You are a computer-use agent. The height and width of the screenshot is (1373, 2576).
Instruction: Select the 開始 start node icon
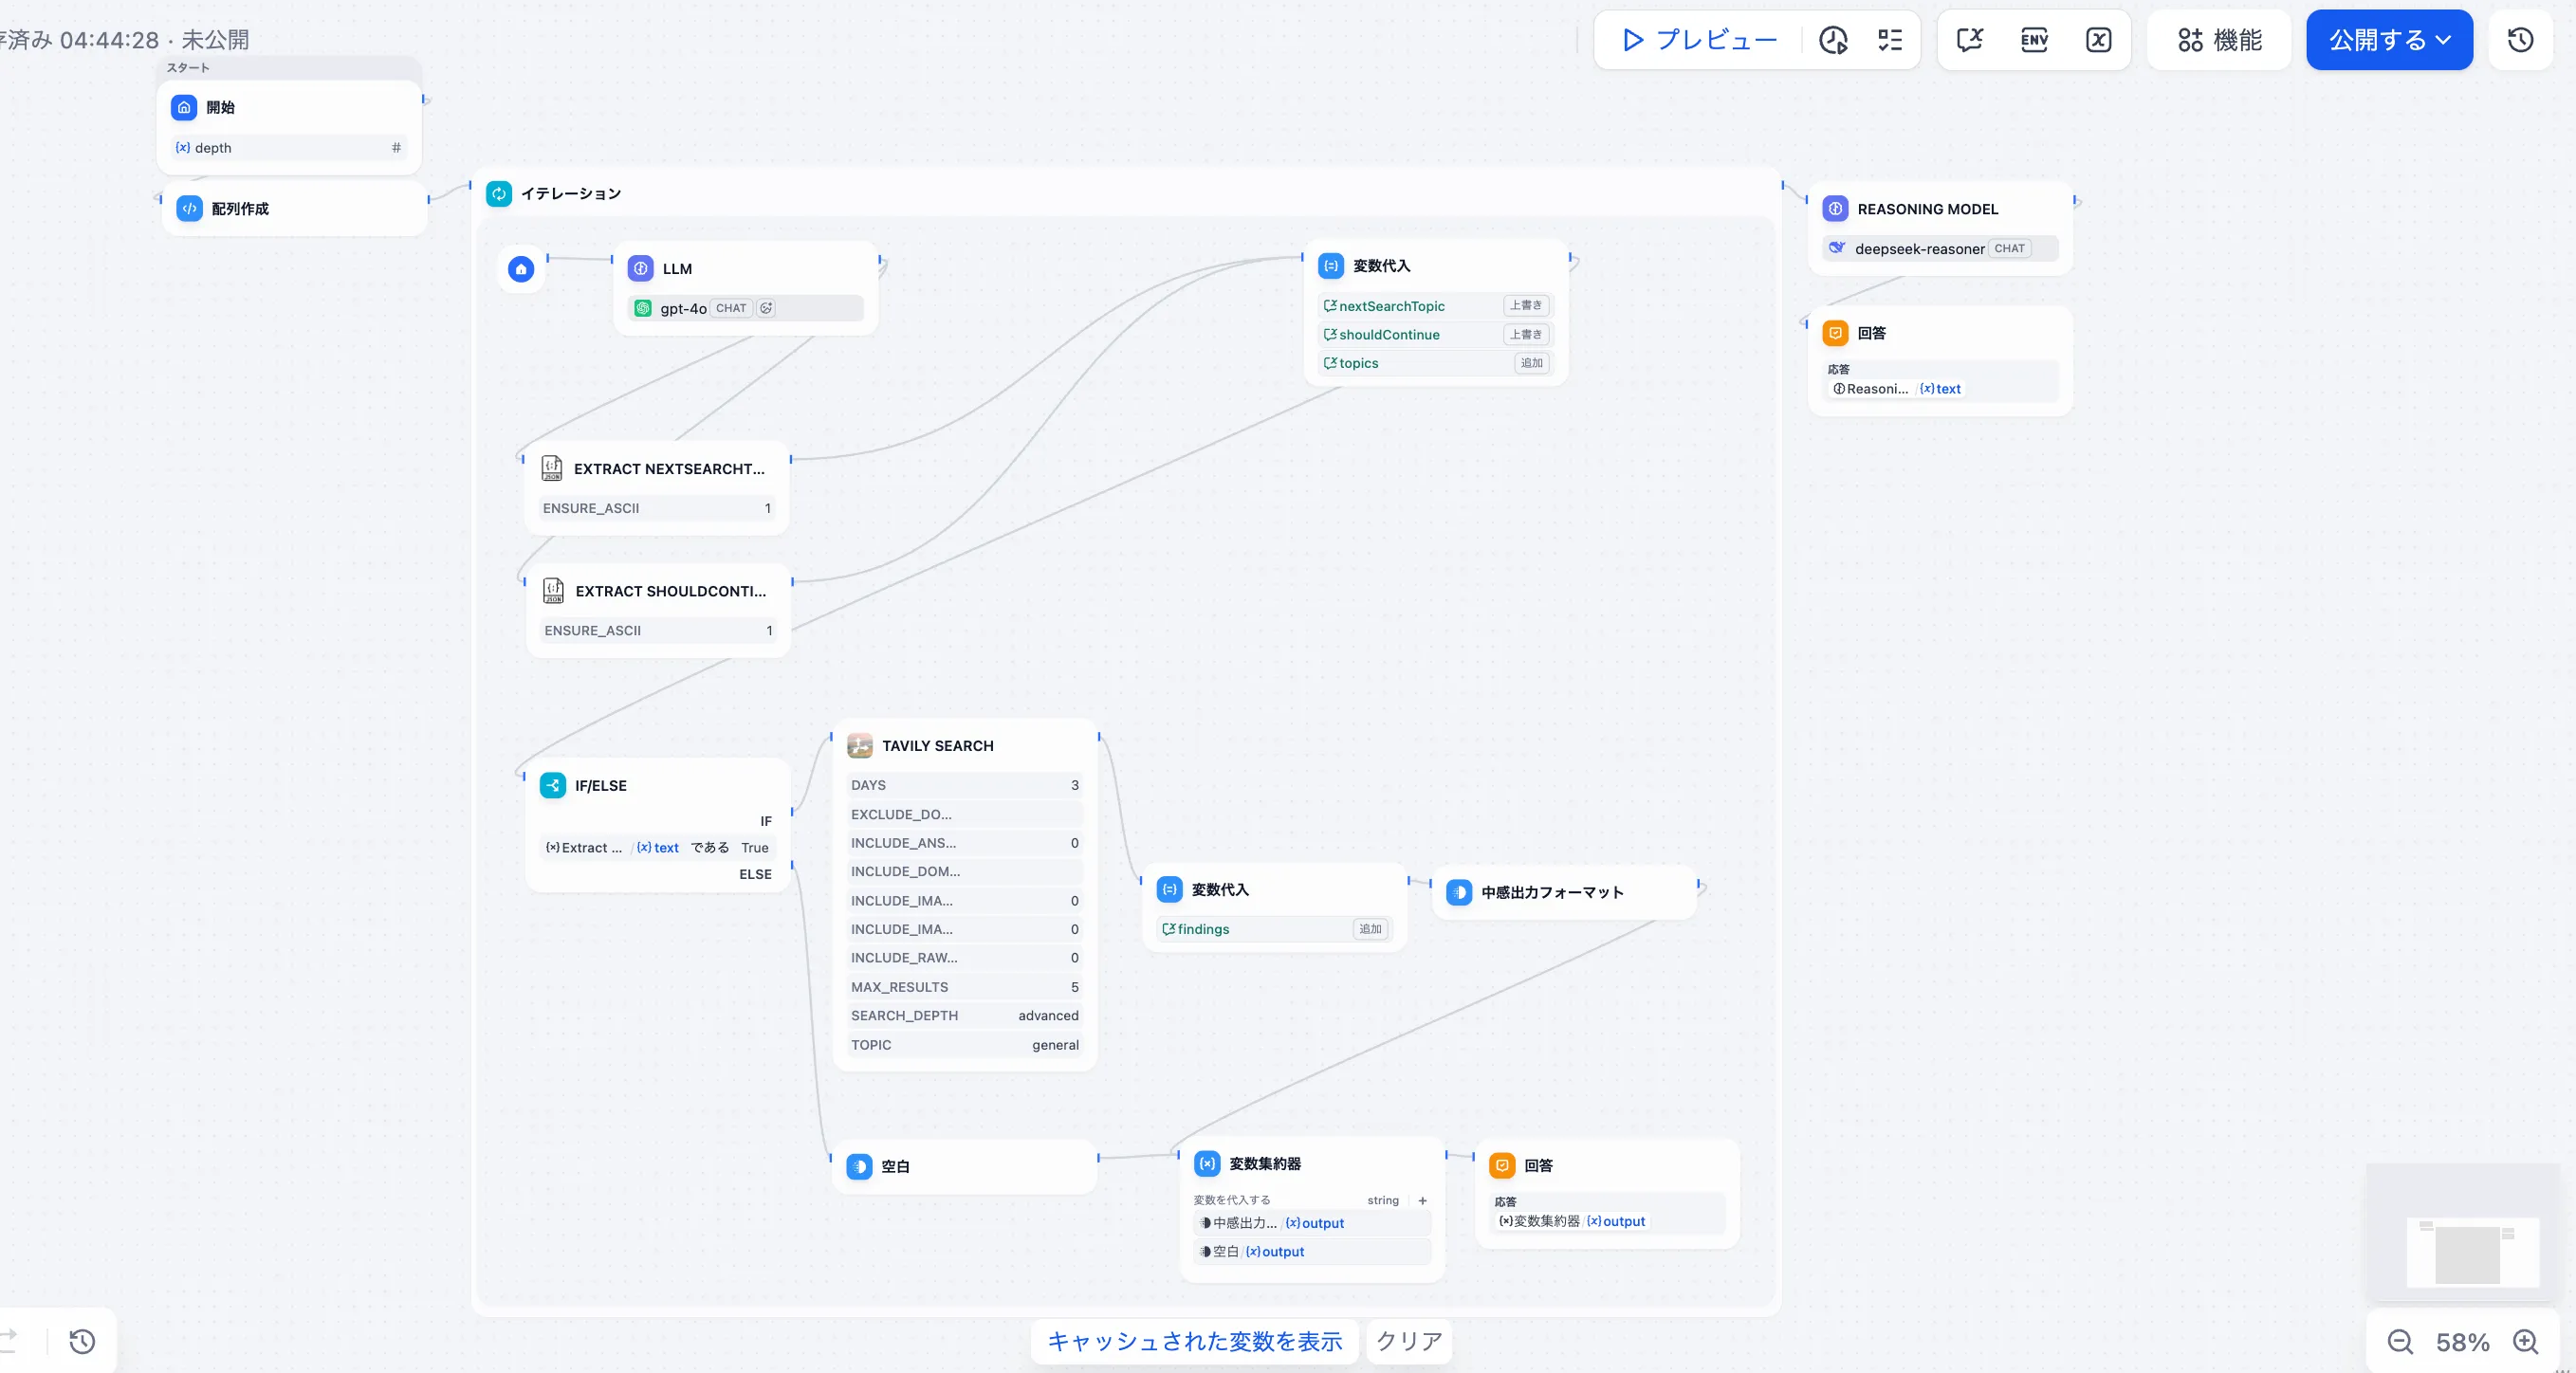click(184, 107)
